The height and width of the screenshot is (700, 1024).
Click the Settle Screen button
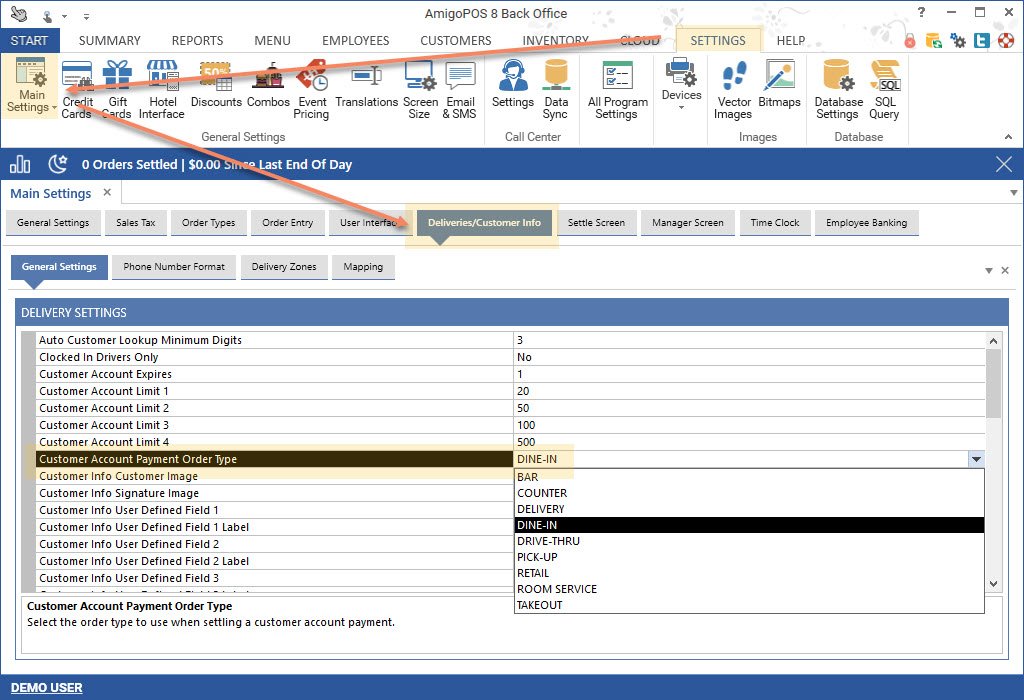[596, 223]
